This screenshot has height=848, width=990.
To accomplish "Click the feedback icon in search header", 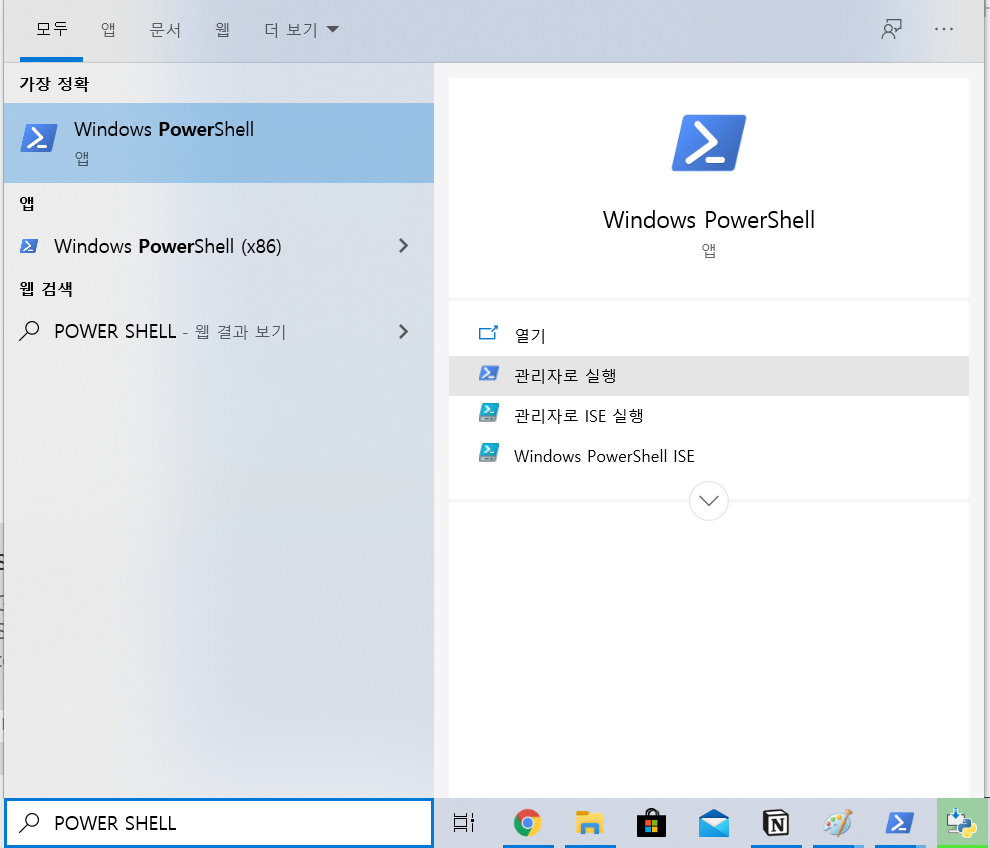I will (891, 30).
